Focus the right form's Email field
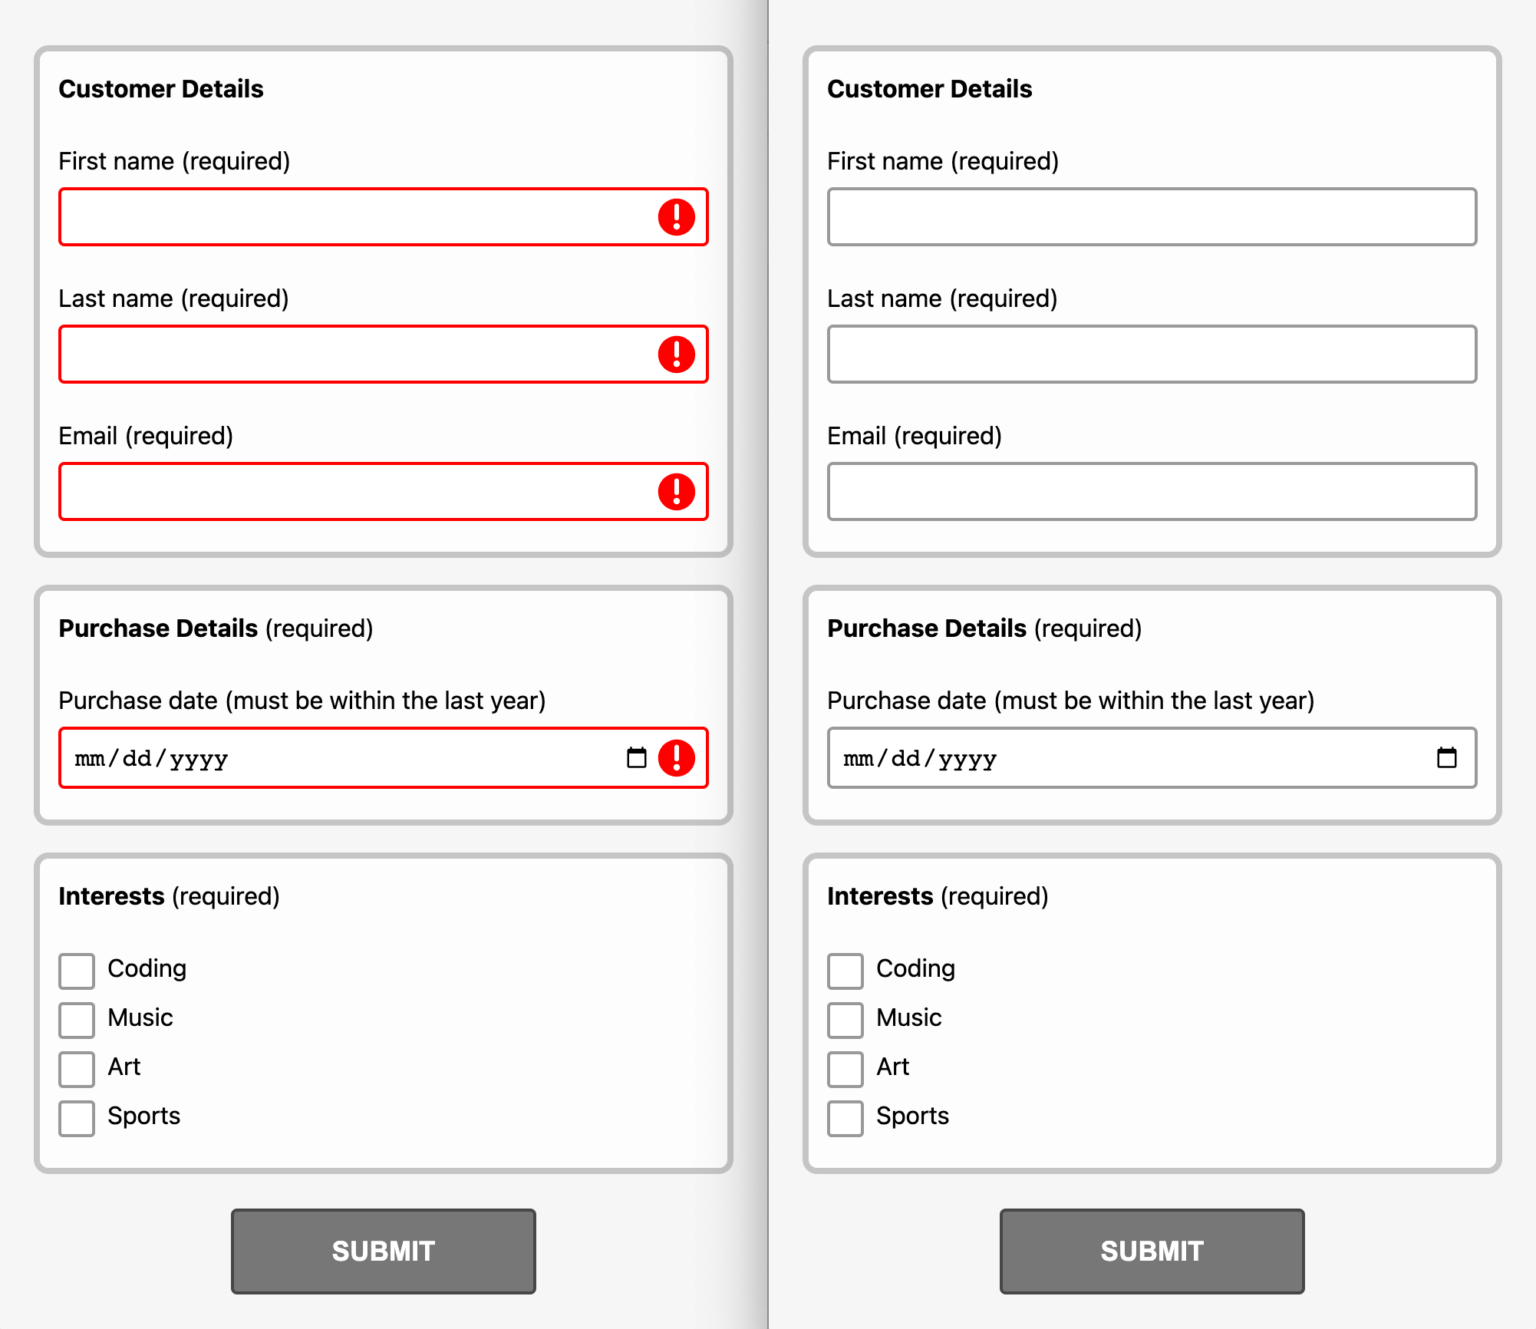 point(1151,491)
